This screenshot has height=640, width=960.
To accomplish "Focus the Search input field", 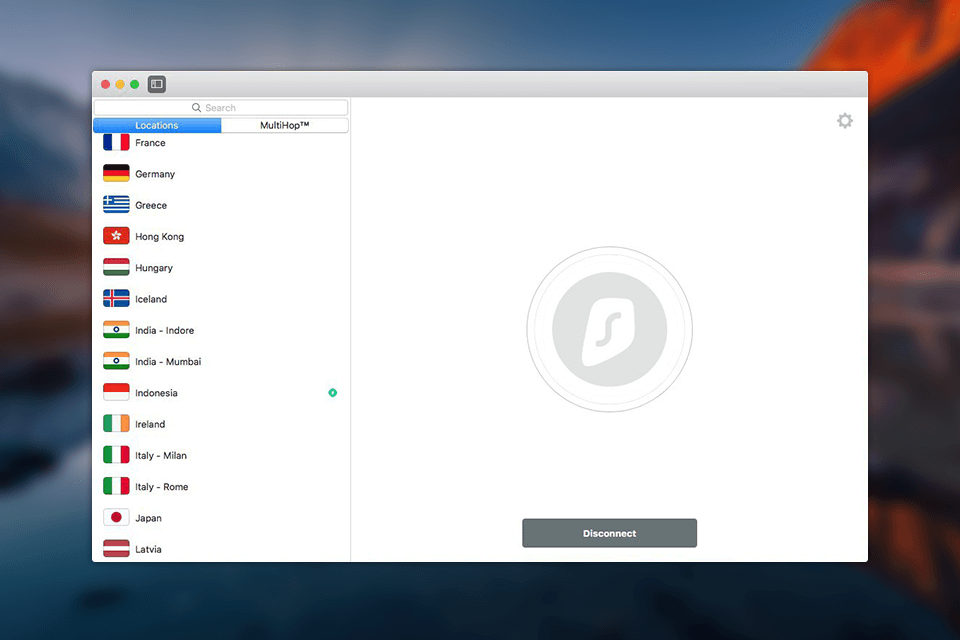I will point(221,107).
